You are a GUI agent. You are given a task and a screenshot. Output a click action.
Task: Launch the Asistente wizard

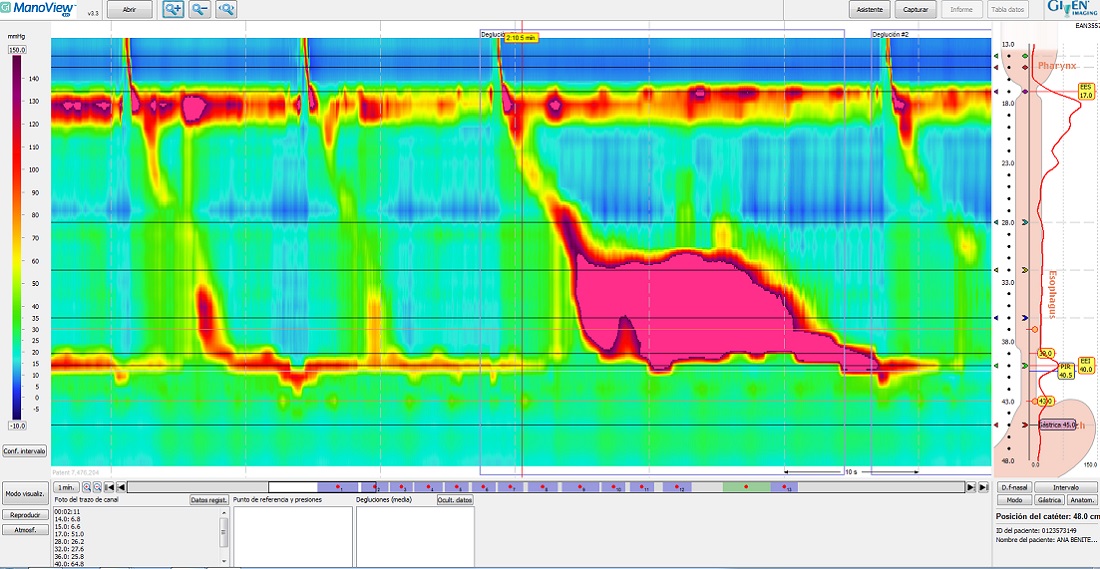(x=870, y=10)
